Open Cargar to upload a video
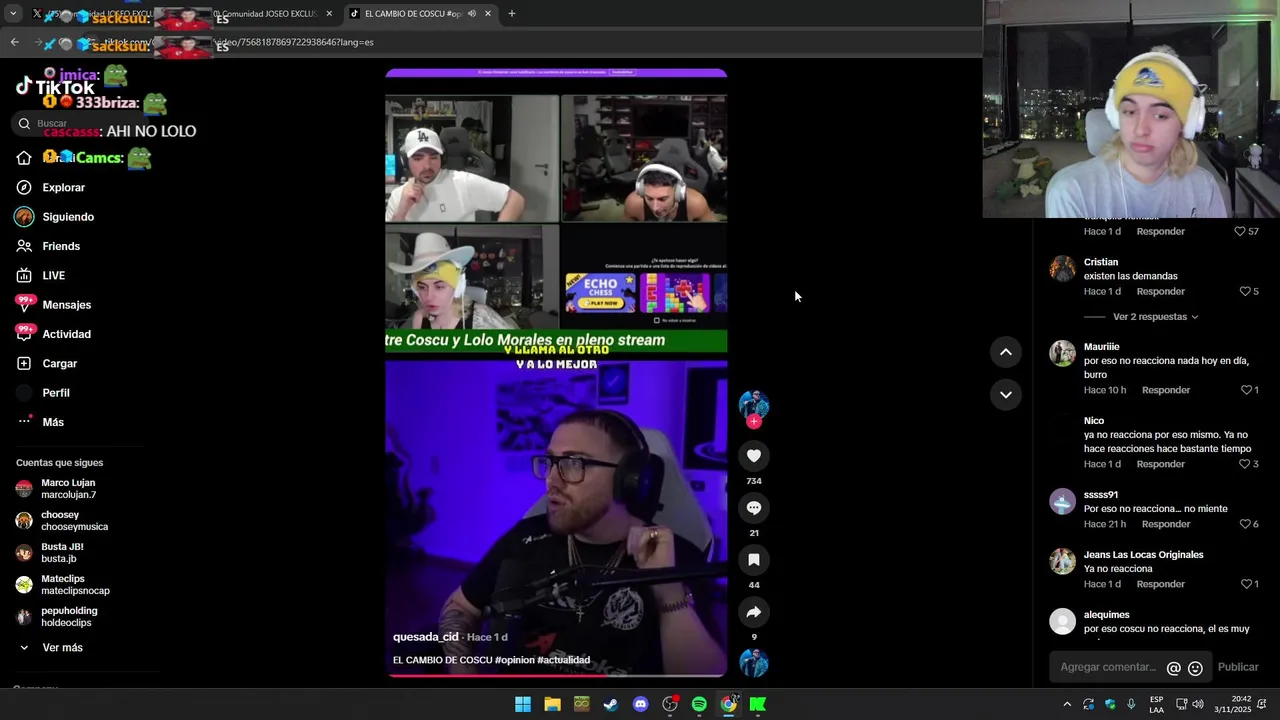1280x720 pixels. tap(59, 364)
